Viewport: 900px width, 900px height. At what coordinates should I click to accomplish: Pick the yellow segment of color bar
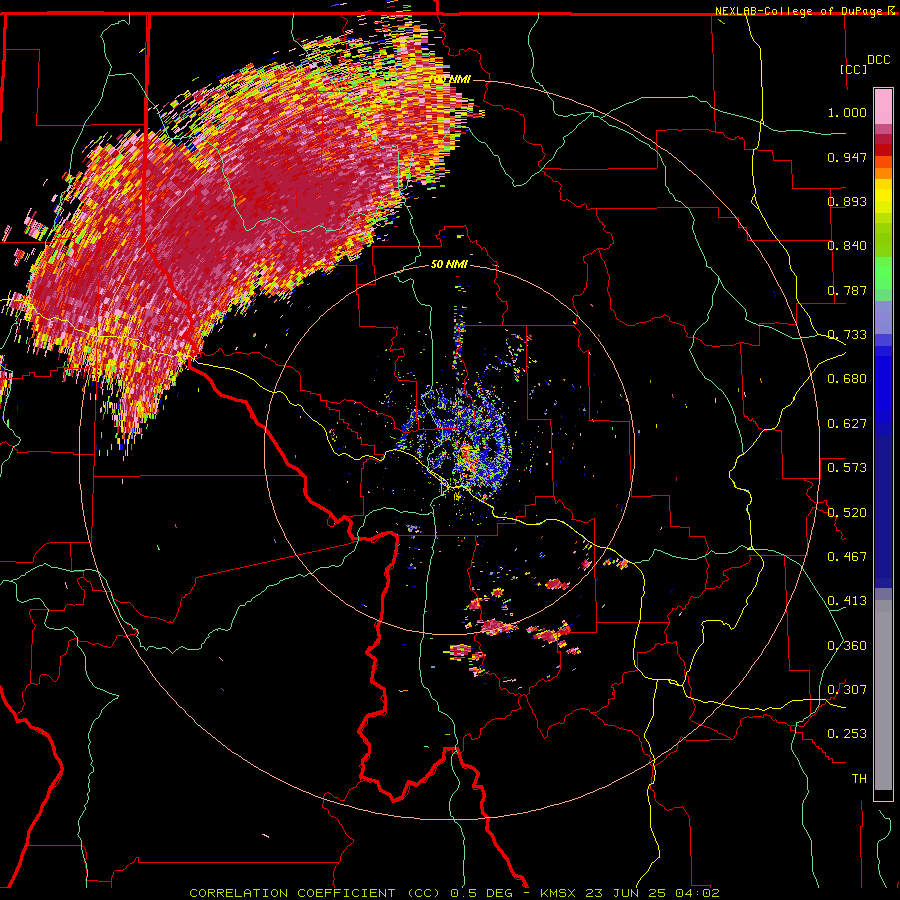tap(883, 196)
